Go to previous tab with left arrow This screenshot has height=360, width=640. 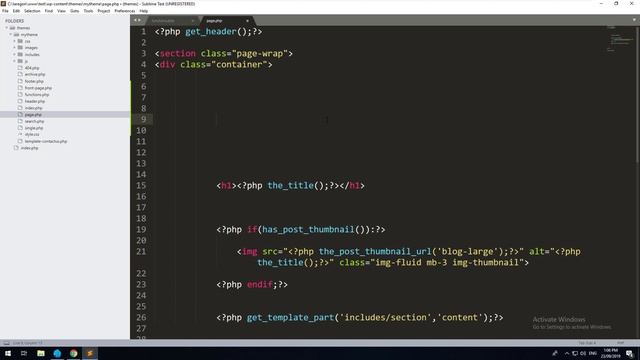point(136,20)
